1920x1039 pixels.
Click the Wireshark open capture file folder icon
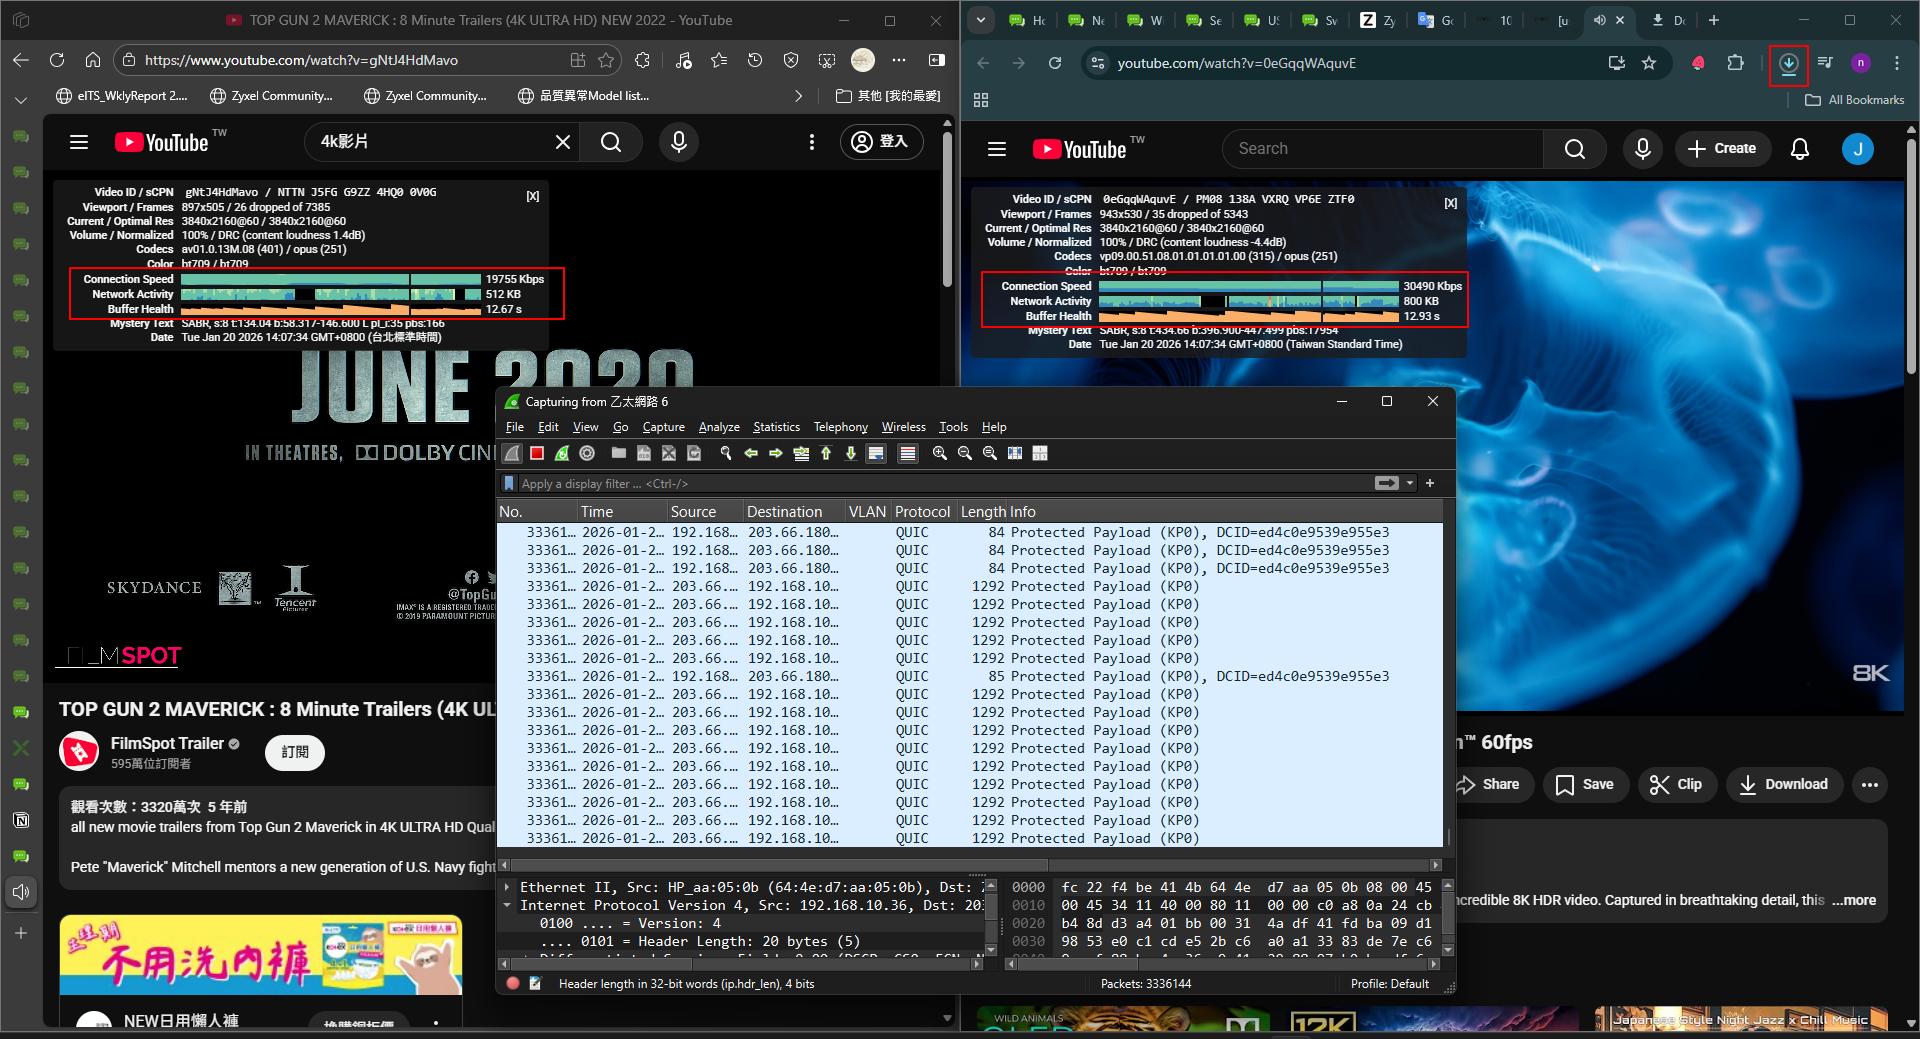point(619,453)
